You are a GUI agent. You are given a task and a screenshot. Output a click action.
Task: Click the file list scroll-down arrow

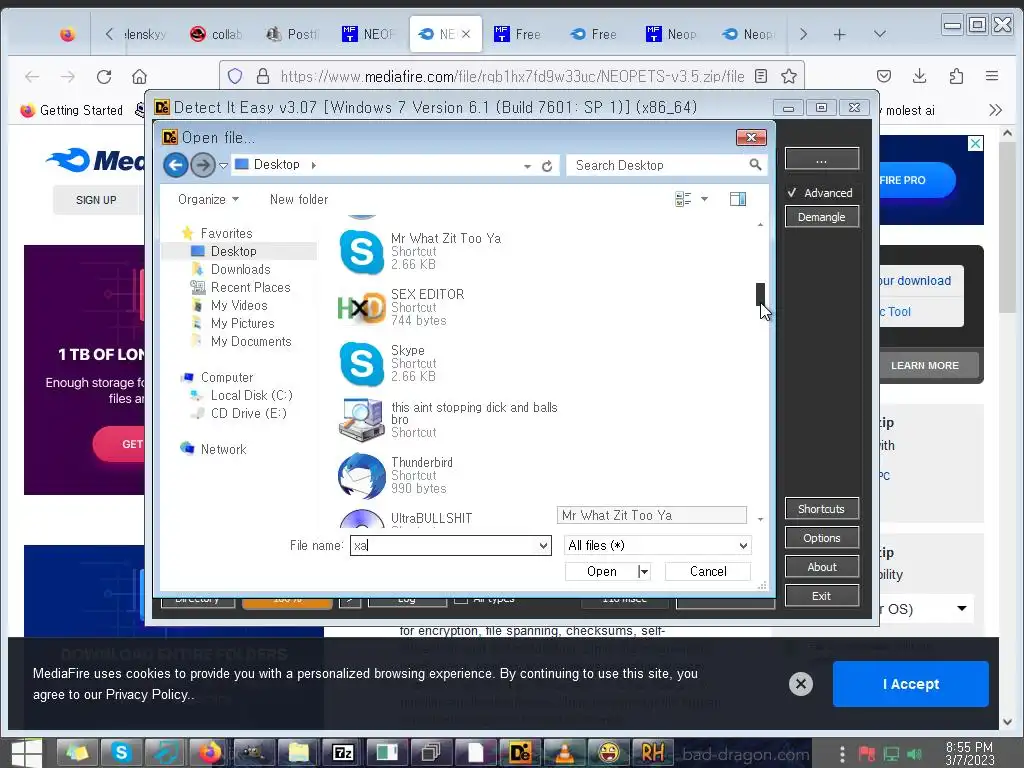[760, 519]
